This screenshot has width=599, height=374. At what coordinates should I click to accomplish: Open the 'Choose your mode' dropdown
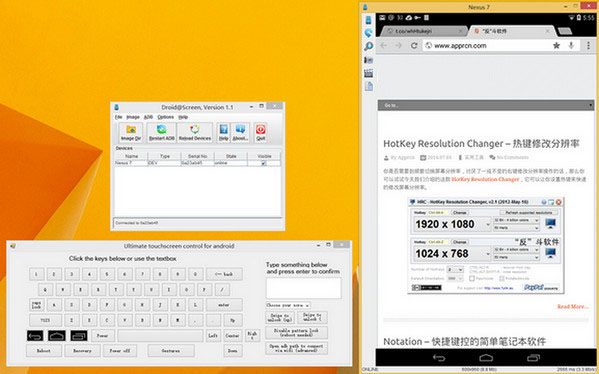tap(288, 305)
